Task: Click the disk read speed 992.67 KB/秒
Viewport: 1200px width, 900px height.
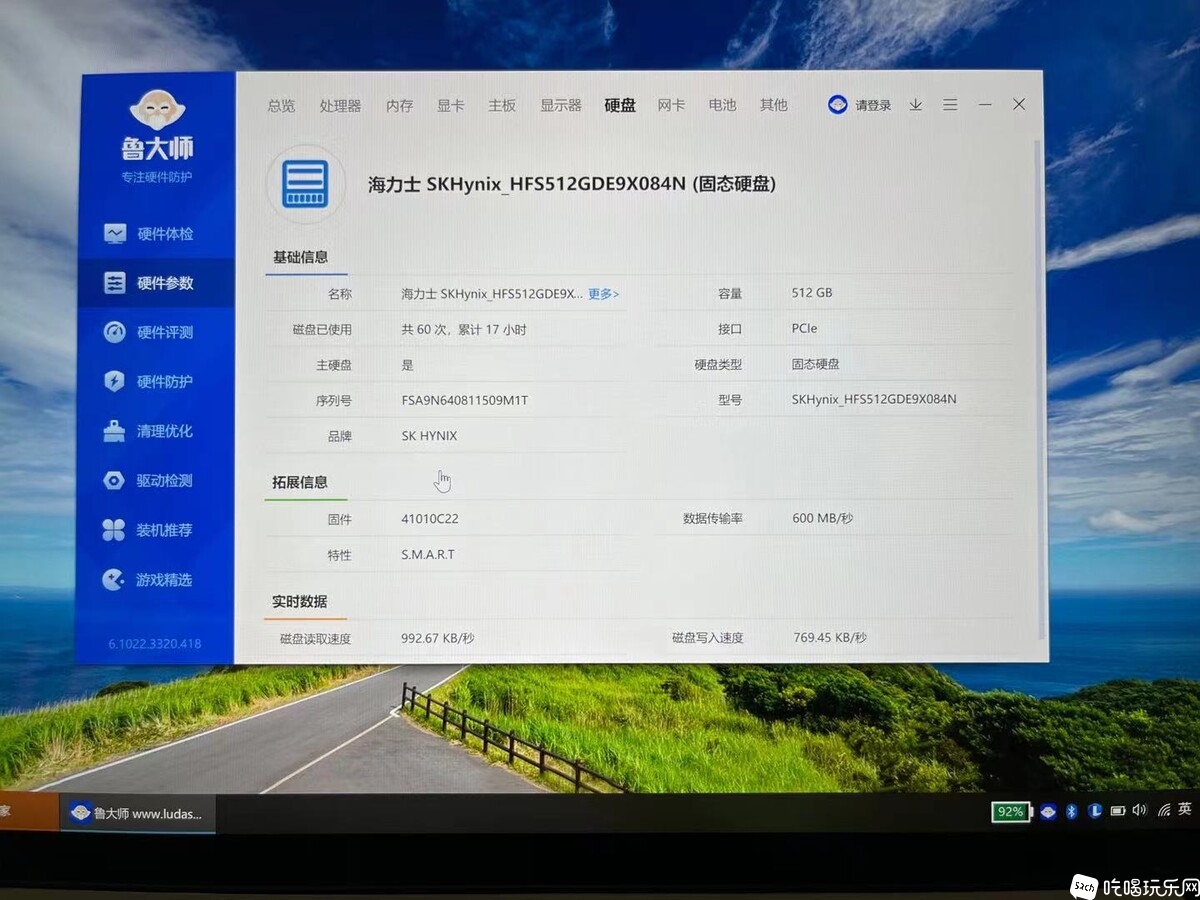Action: click(438, 638)
